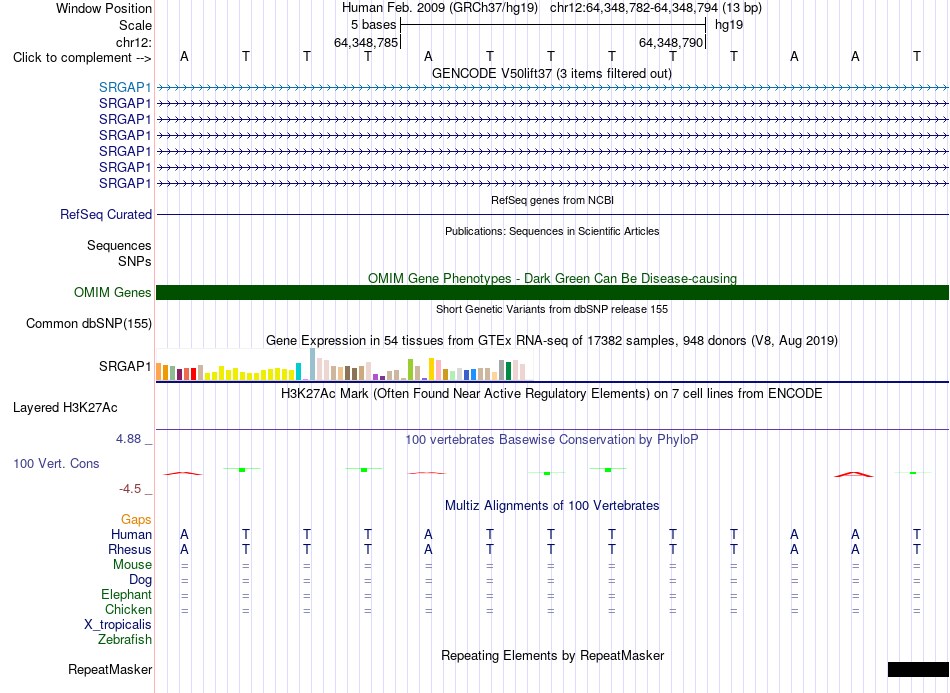
Task: Click the hg19 label beside the scale bar
Action: 729,25
